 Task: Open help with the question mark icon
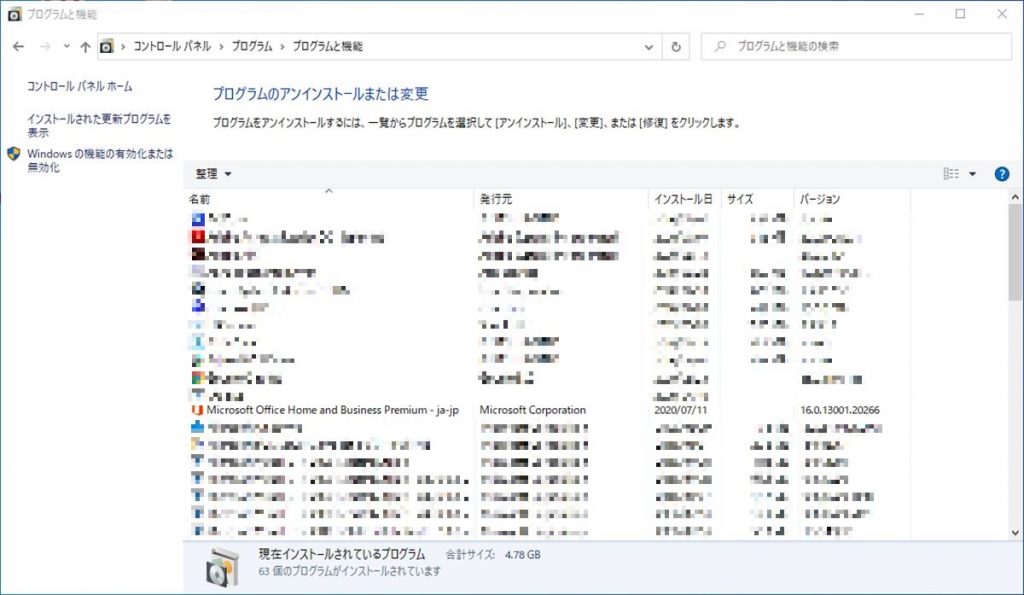click(1002, 174)
